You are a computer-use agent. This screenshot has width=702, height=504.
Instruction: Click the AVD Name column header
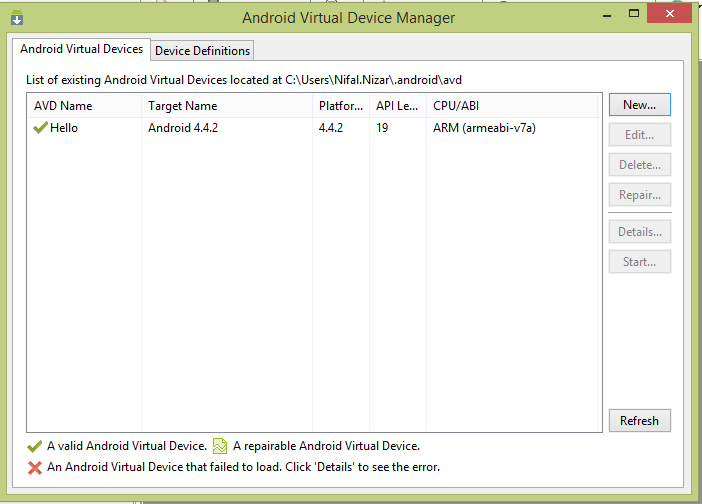pos(84,106)
